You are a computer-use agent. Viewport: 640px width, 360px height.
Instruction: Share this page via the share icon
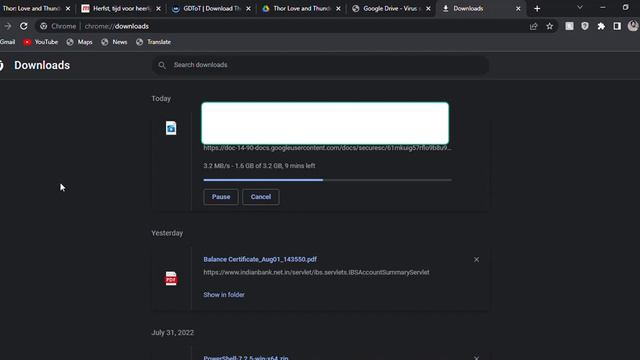tap(533, 26)
